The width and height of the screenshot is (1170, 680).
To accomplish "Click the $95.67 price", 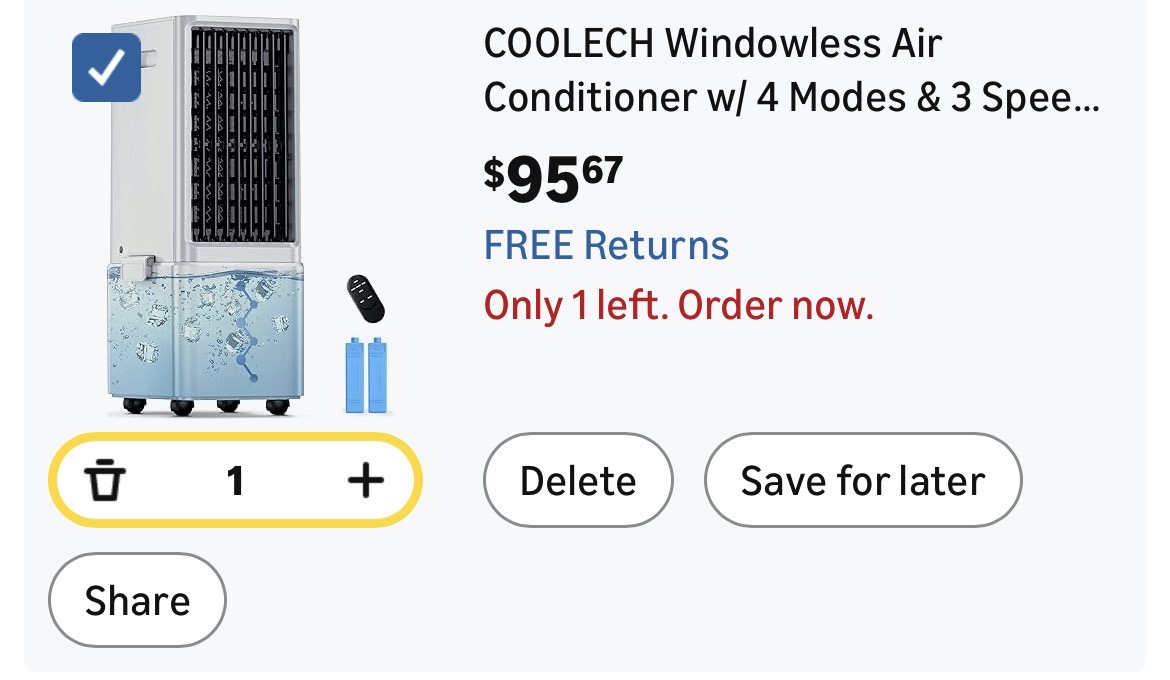I will click(x=553, y=179).
